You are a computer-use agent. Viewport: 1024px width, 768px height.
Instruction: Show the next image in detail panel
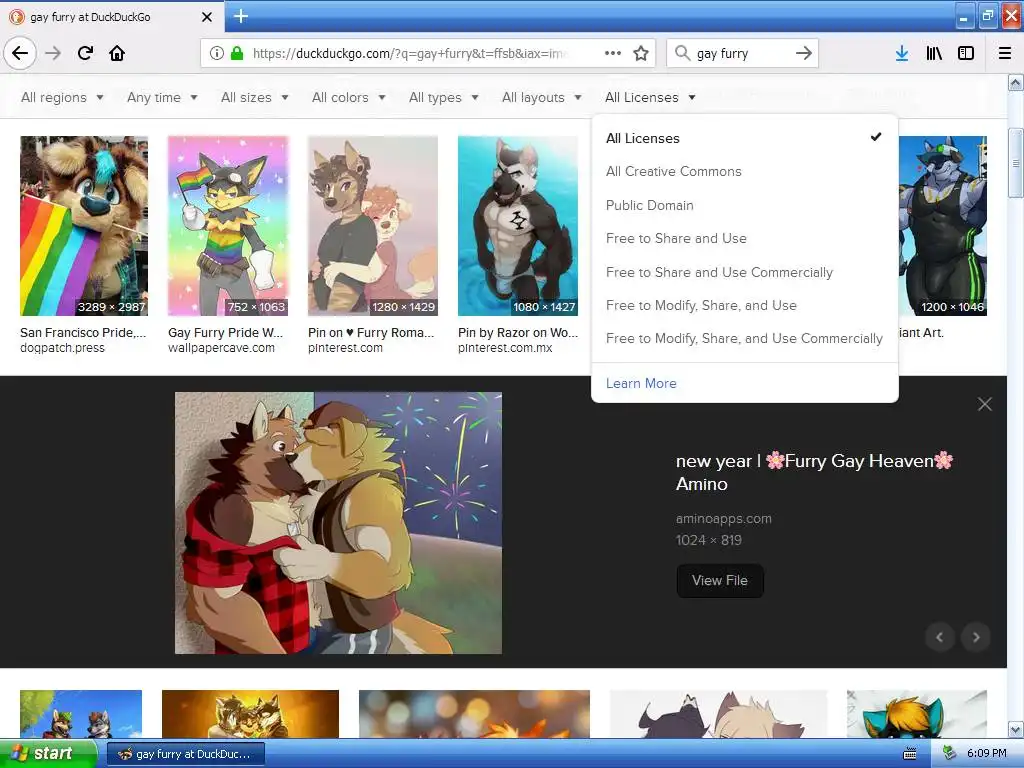(976, 637)
